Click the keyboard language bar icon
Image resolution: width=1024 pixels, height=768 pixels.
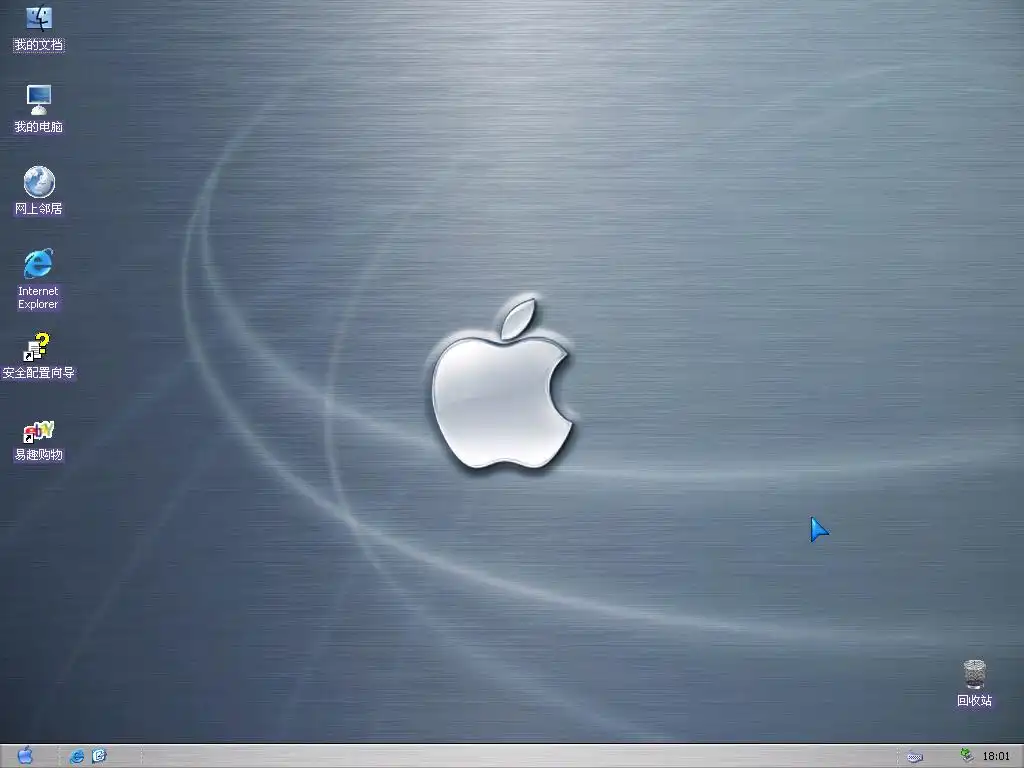pos(915,756)
